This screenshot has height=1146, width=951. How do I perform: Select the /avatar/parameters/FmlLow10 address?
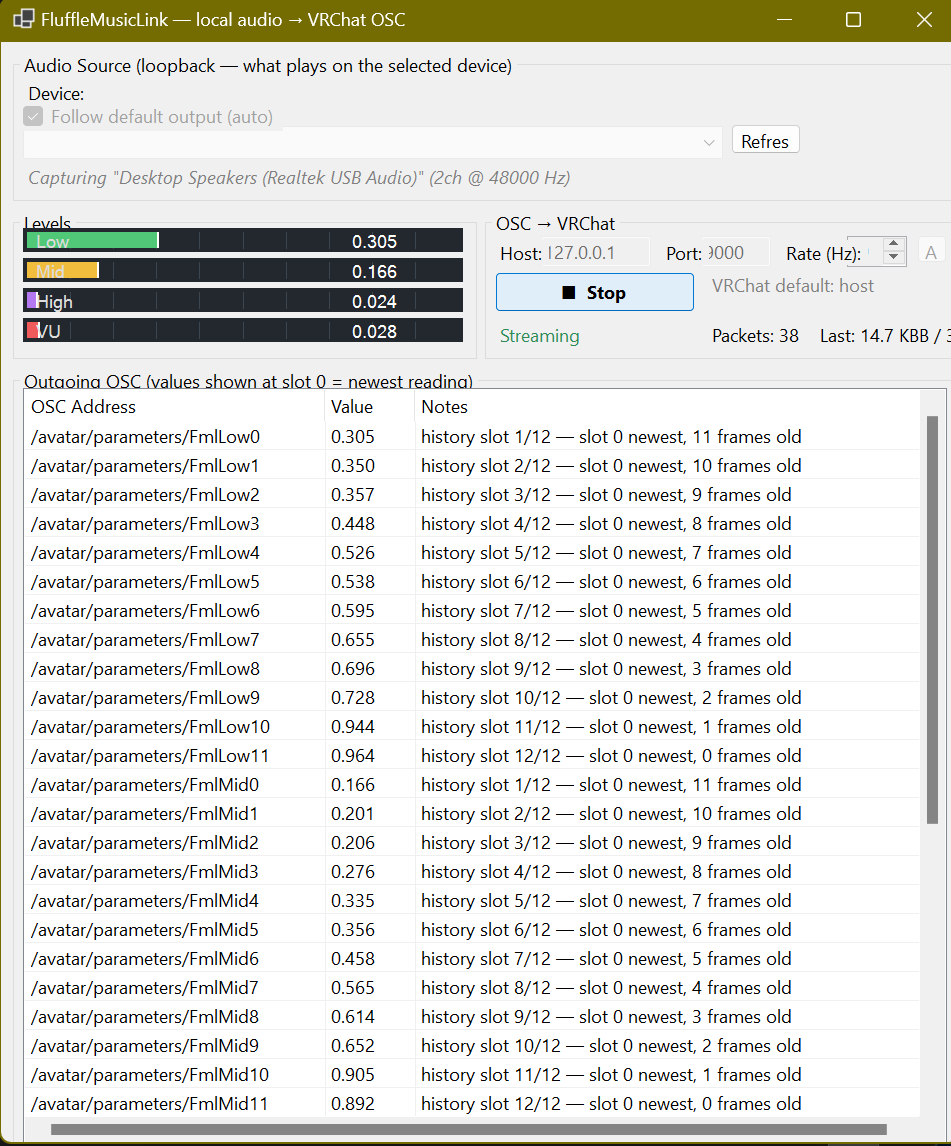coord(150,726)
